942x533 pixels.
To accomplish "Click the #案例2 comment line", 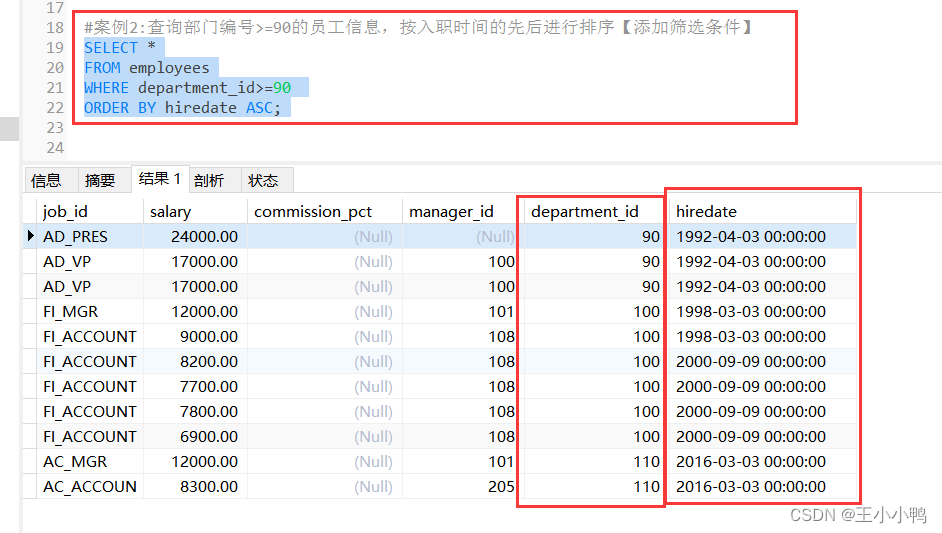I will (418, 27).
